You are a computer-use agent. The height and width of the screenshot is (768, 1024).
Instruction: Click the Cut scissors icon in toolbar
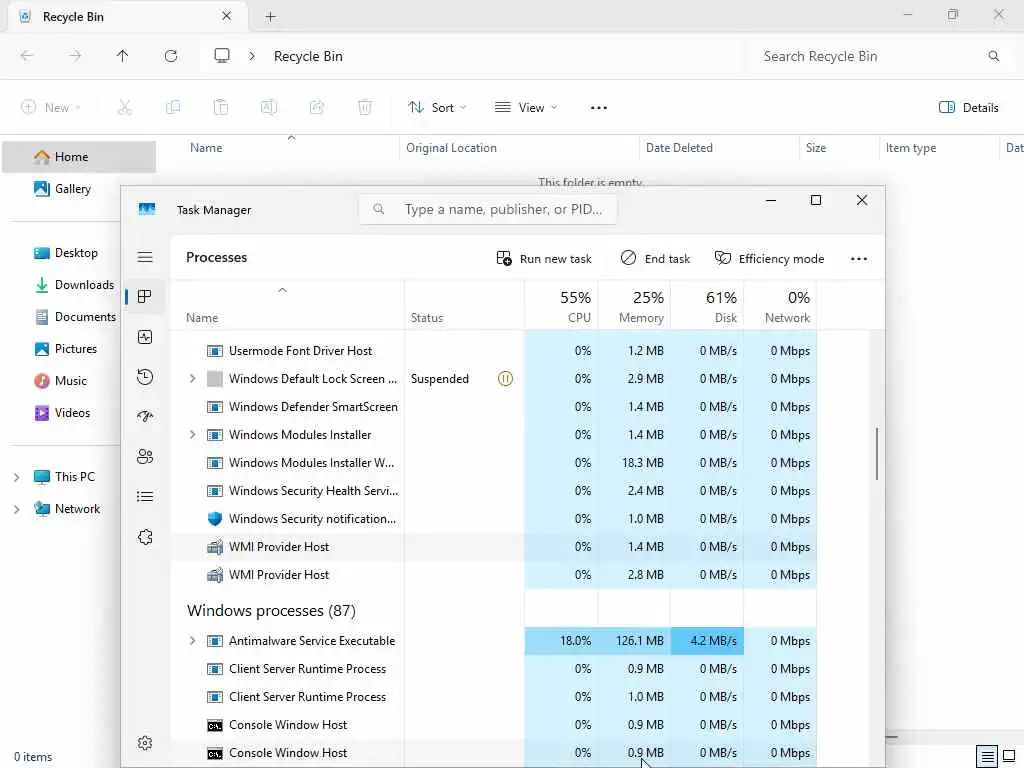pos(125,107)
